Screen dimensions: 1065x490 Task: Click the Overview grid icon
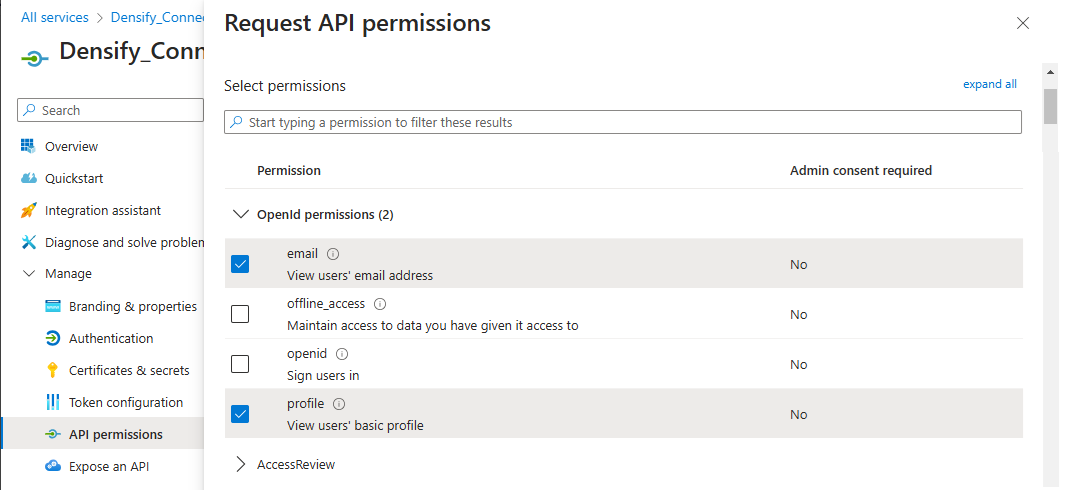pos(28,147)
